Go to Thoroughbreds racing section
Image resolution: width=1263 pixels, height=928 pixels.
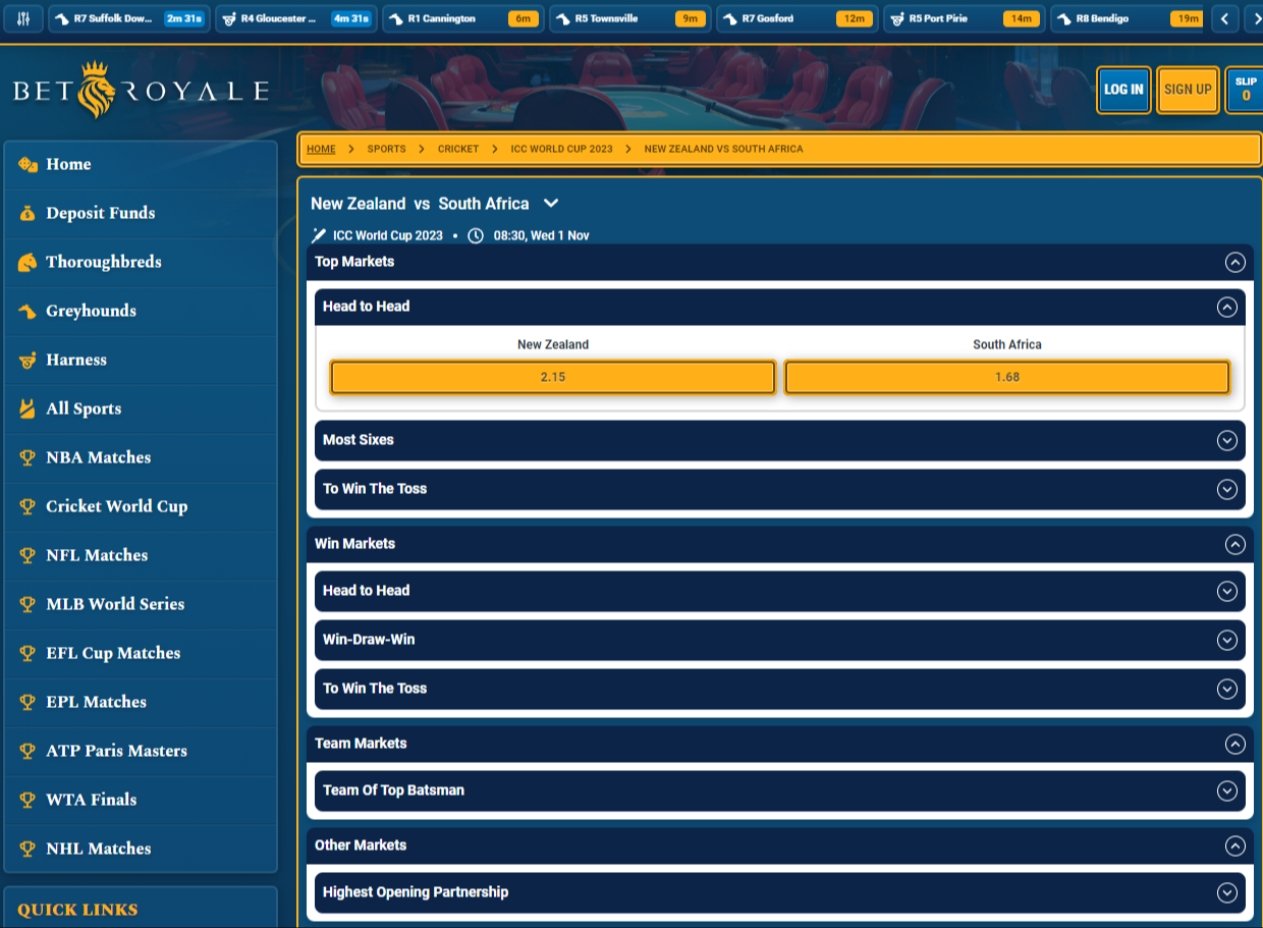point(140,263)
